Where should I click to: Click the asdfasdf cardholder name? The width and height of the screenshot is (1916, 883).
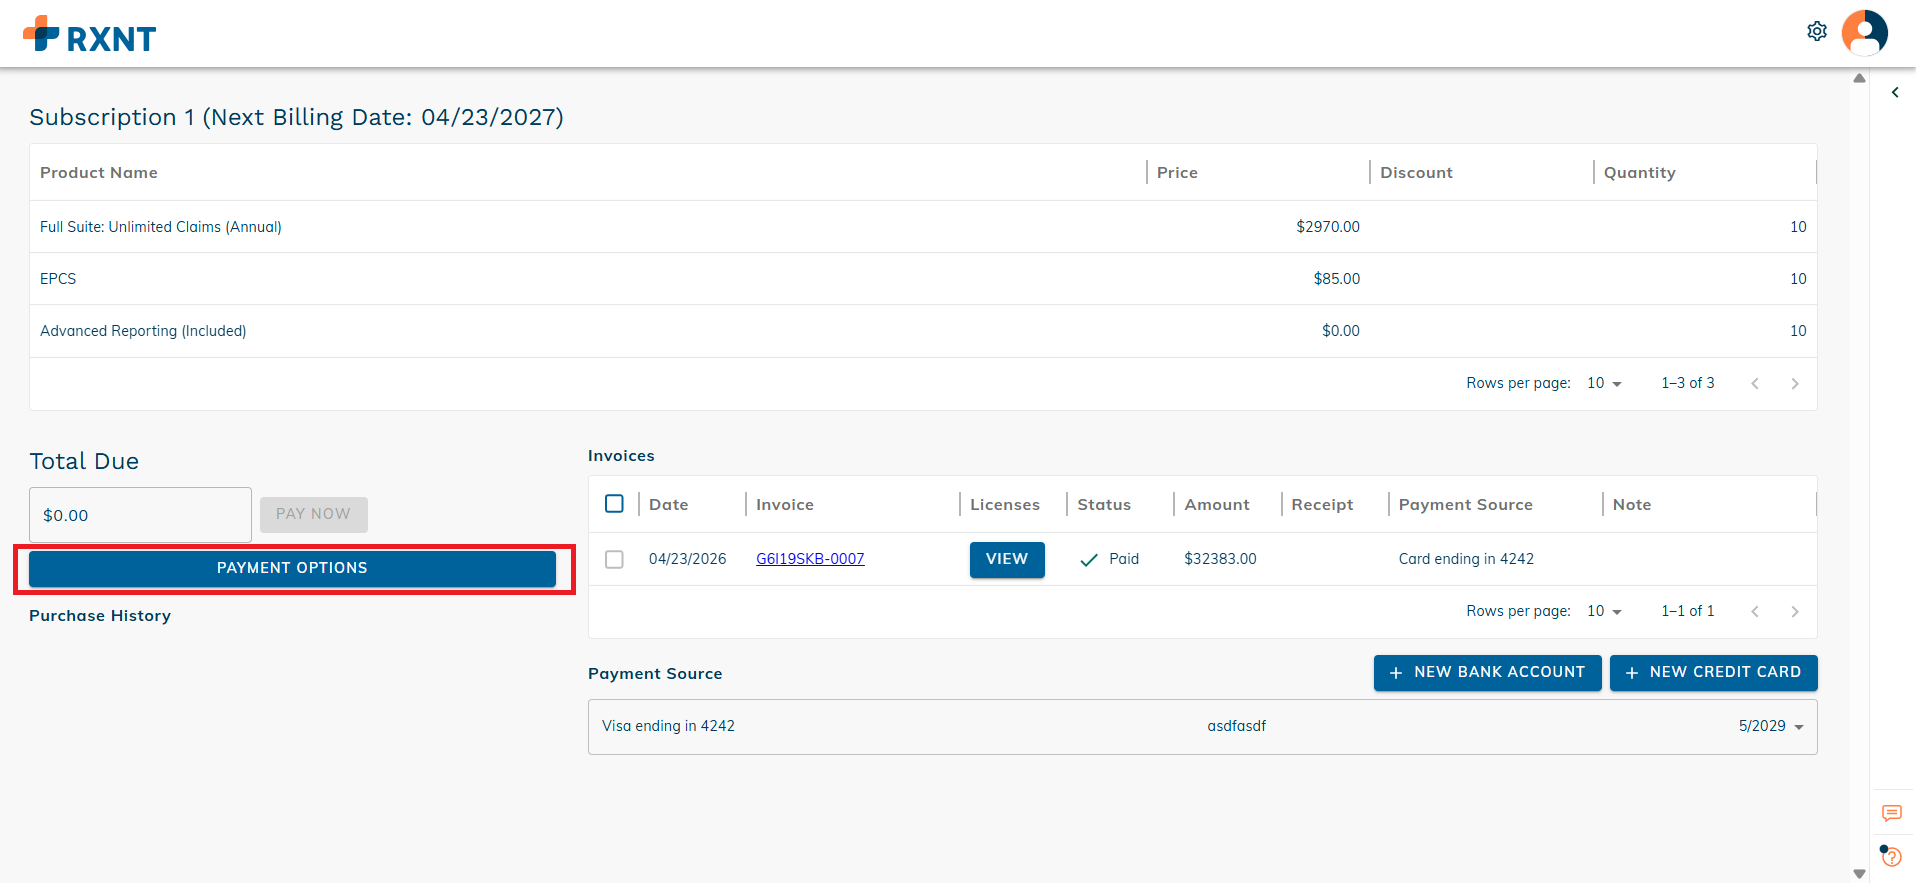coord(1237,726)
